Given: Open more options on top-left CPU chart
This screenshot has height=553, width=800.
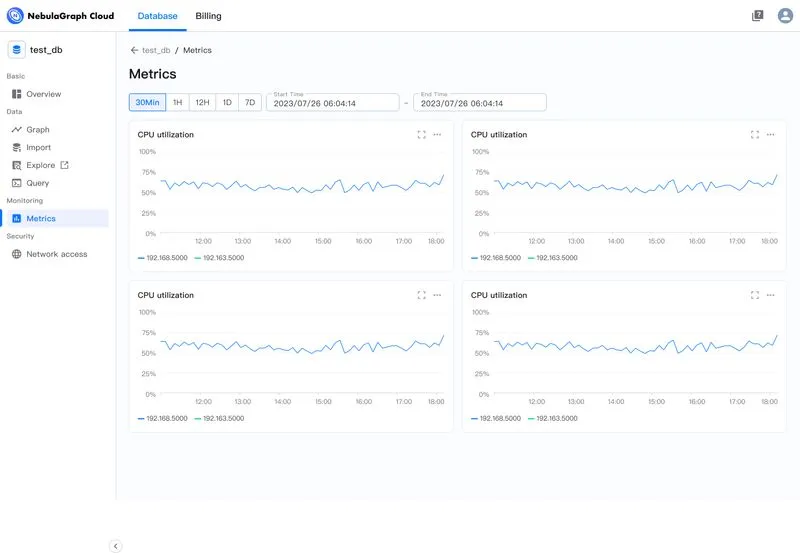Looking at the screenshot, I should coord(437,135).
